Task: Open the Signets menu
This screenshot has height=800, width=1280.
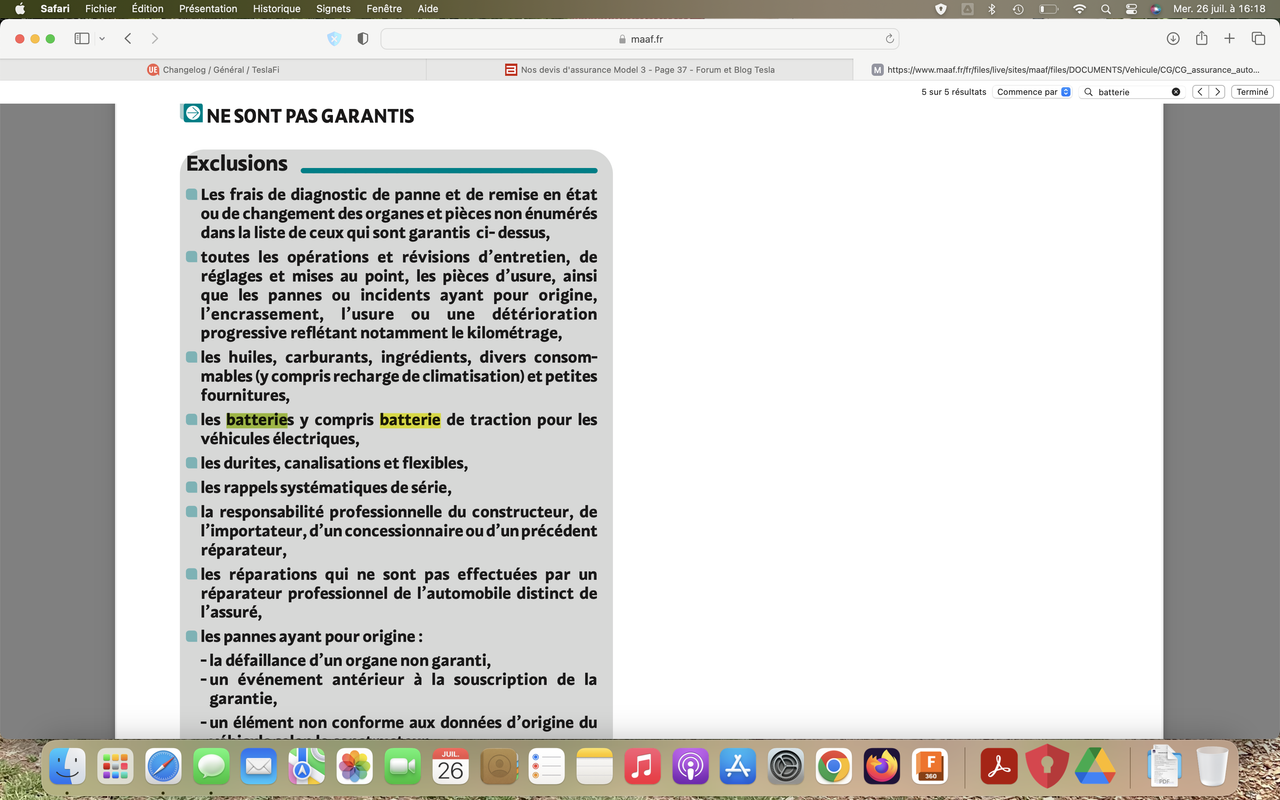Action: pyautogui.click(x=333, y=9)
